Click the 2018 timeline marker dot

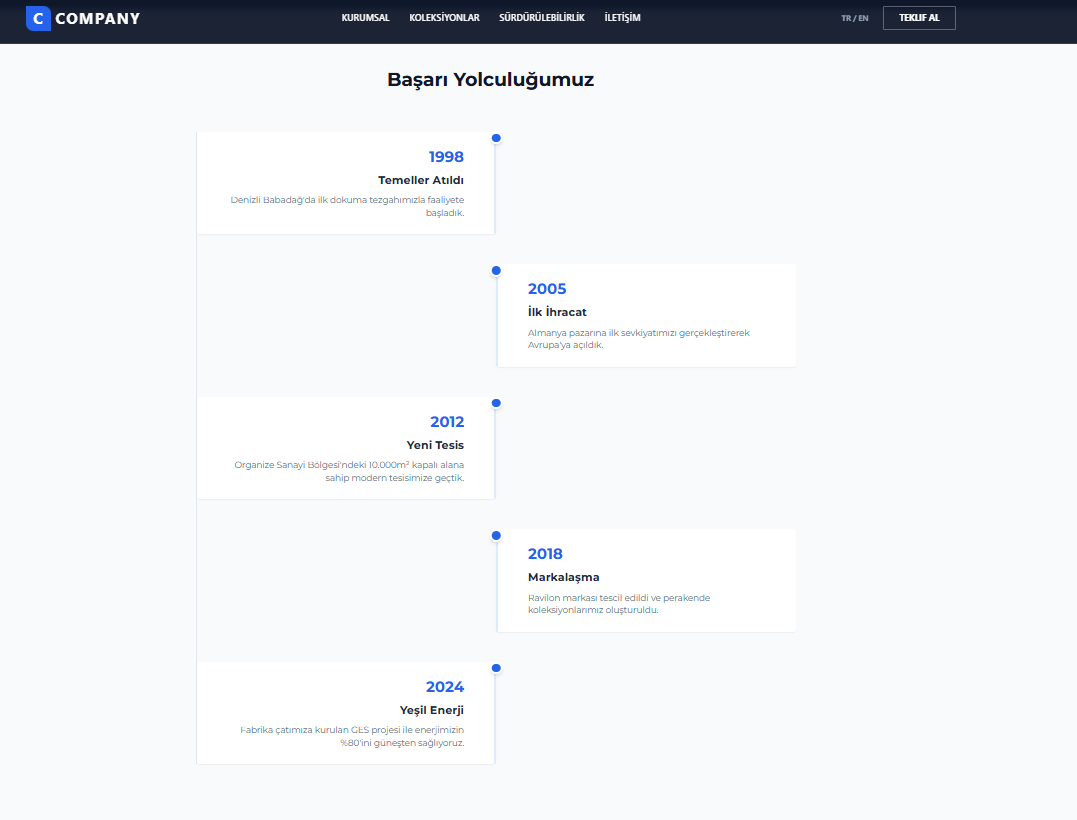[x=496, y=536]
